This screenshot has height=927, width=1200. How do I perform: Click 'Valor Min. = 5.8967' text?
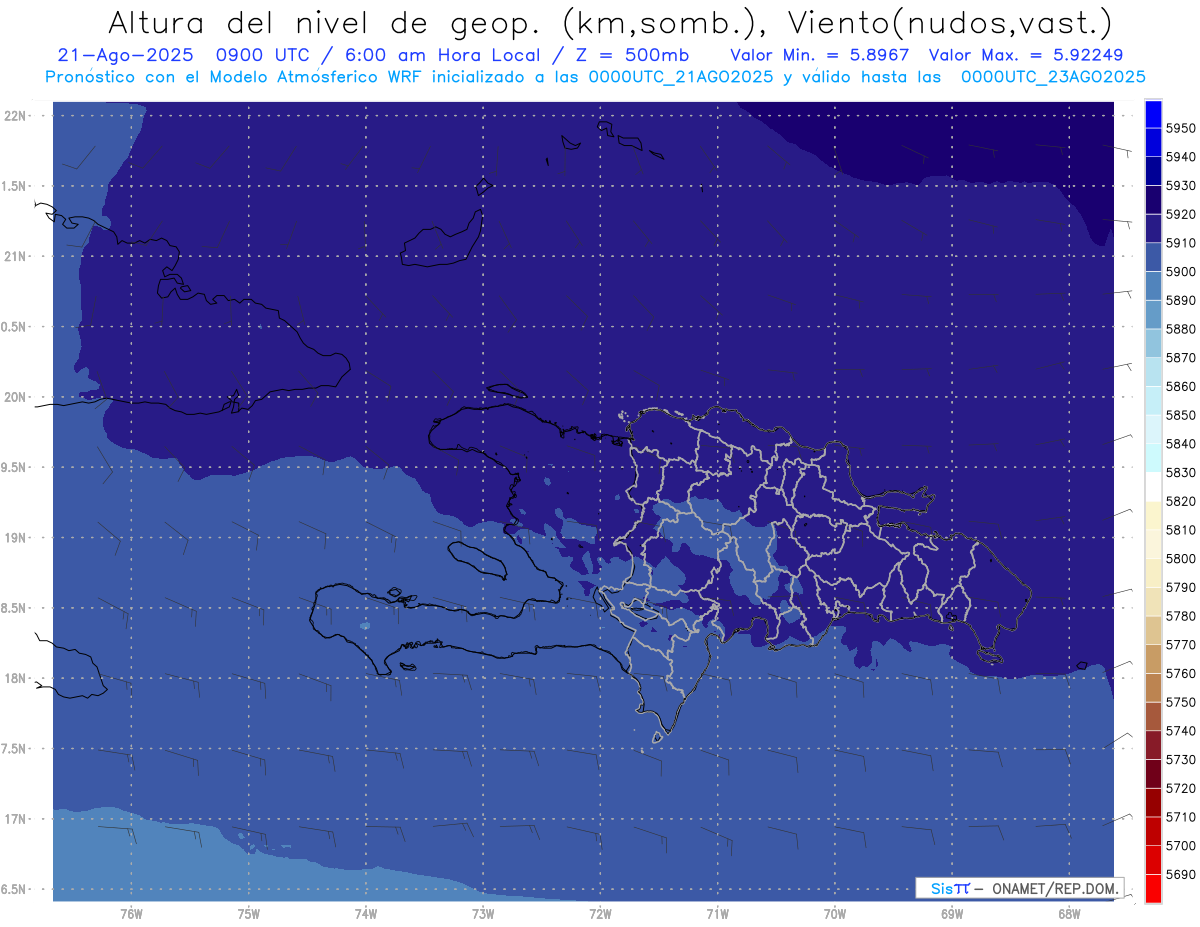pyautogui.click(x=819, y=55)
